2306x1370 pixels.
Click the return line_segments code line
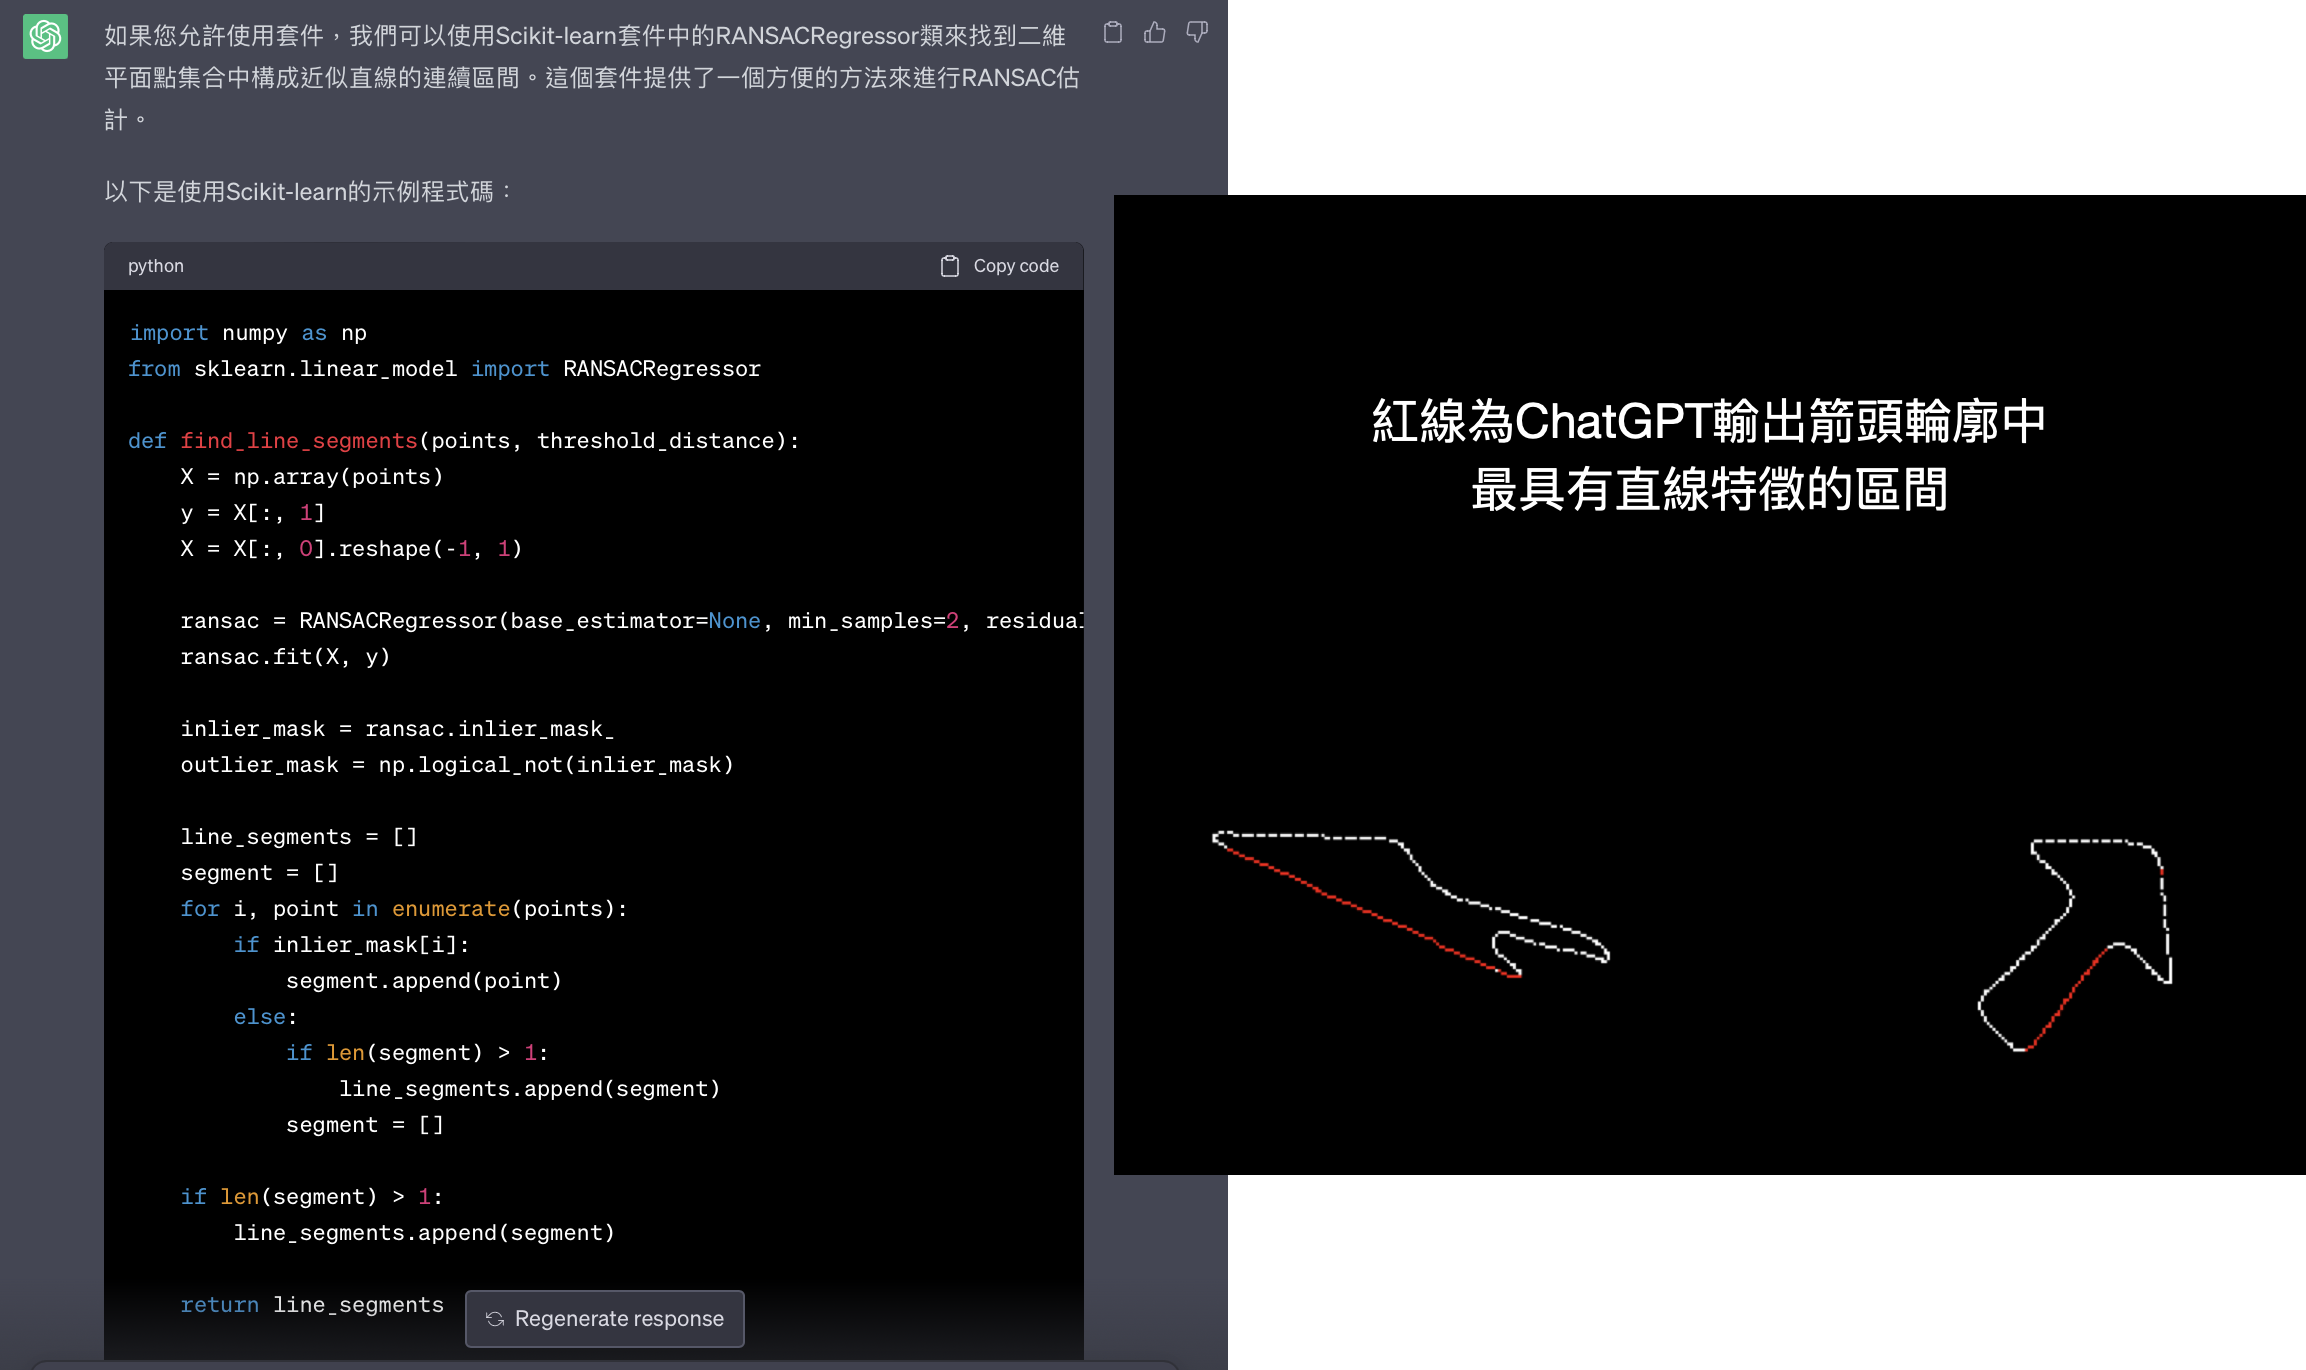[312, 1305]
